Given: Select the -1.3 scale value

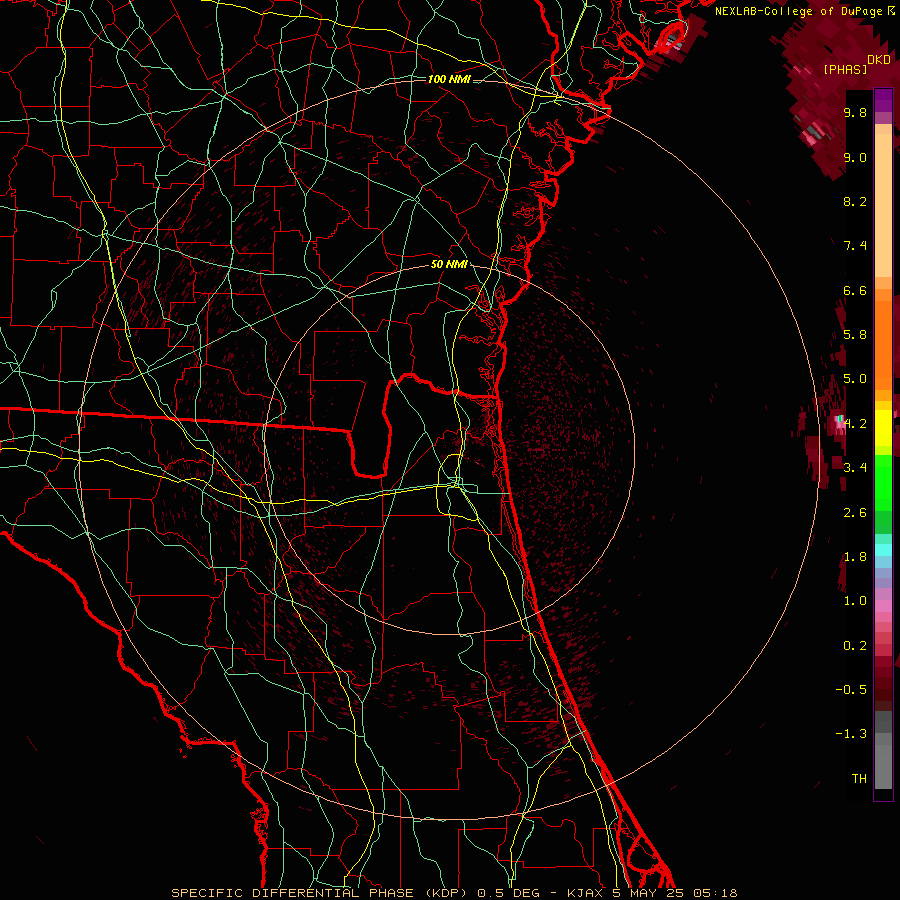Looking at the screenshot, I should coord(851,734).
